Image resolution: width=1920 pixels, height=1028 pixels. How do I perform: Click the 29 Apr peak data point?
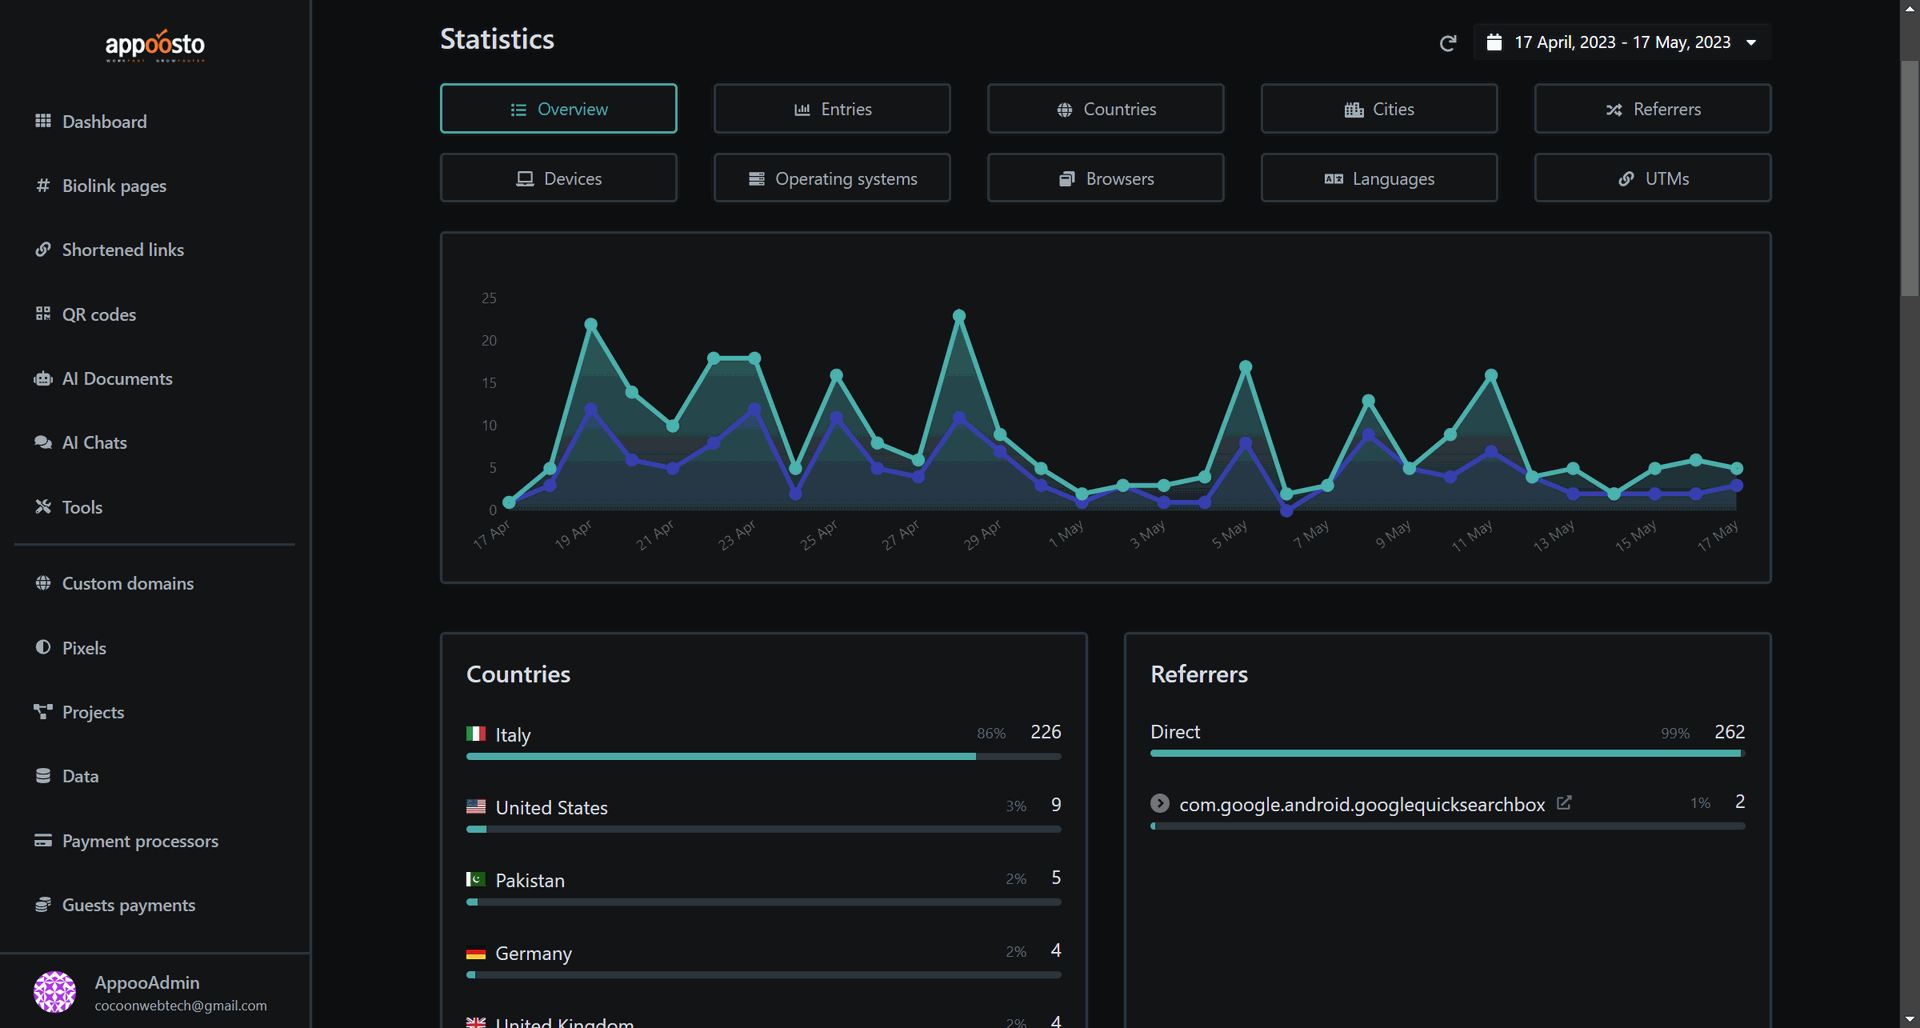click(x=959, y=316)
